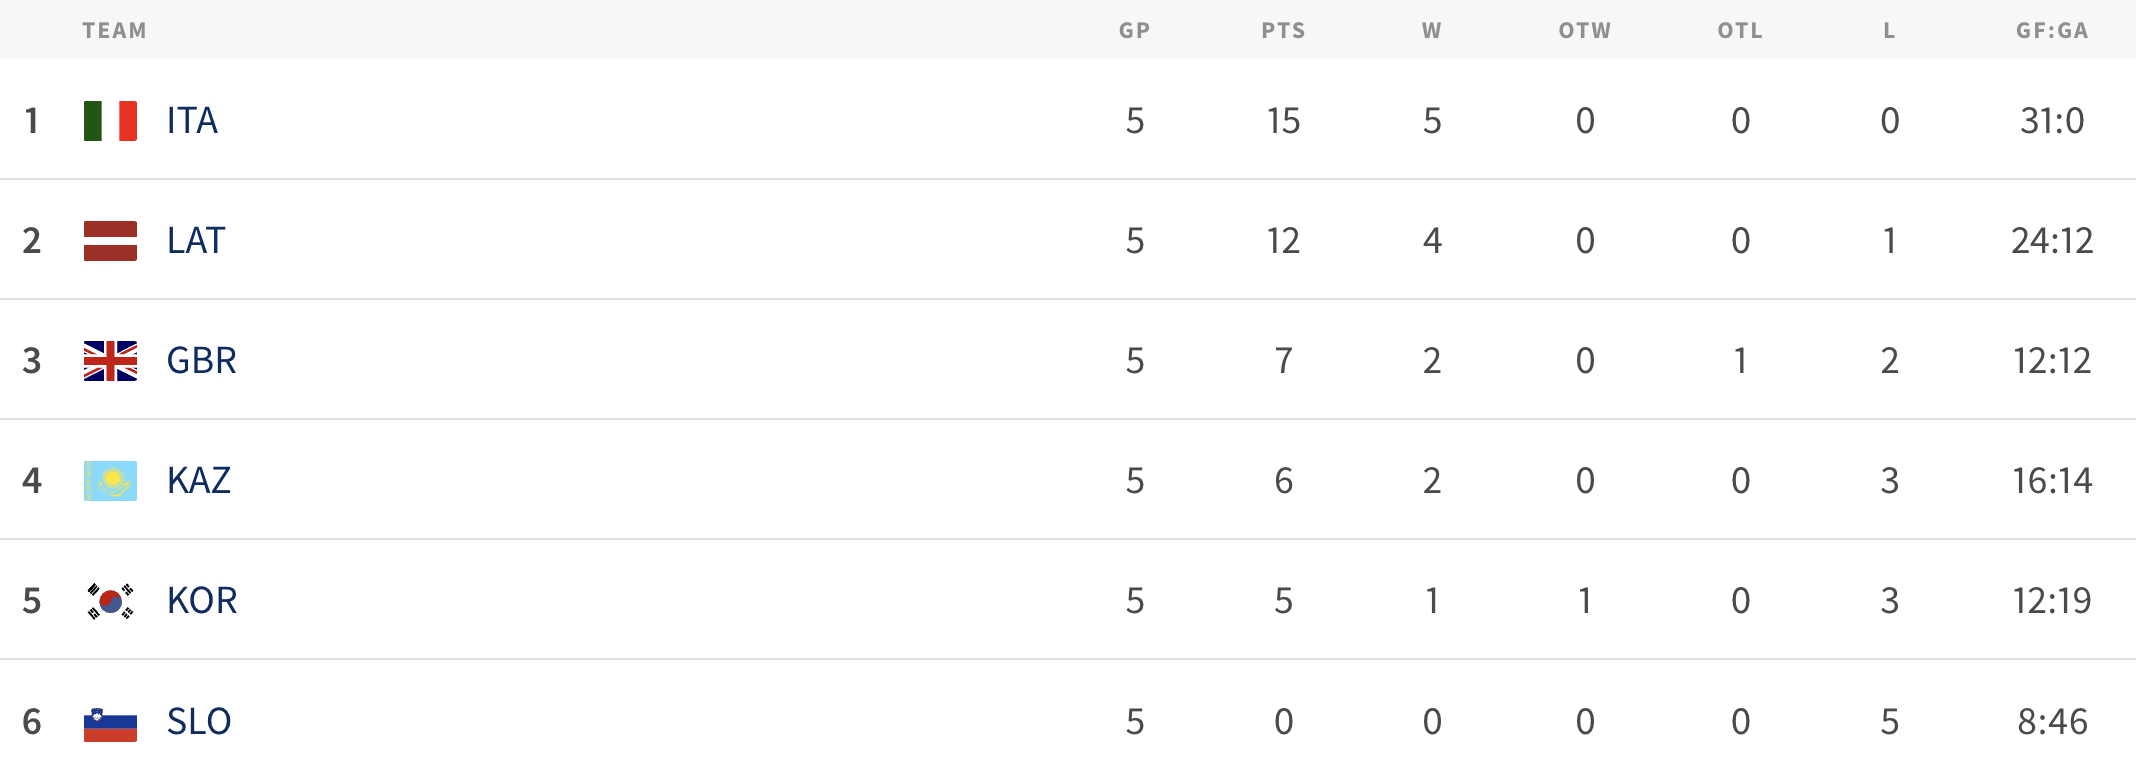Click Slovenia's 8:46 goals cell
2136x764 pixels.
pos(2052,722)
